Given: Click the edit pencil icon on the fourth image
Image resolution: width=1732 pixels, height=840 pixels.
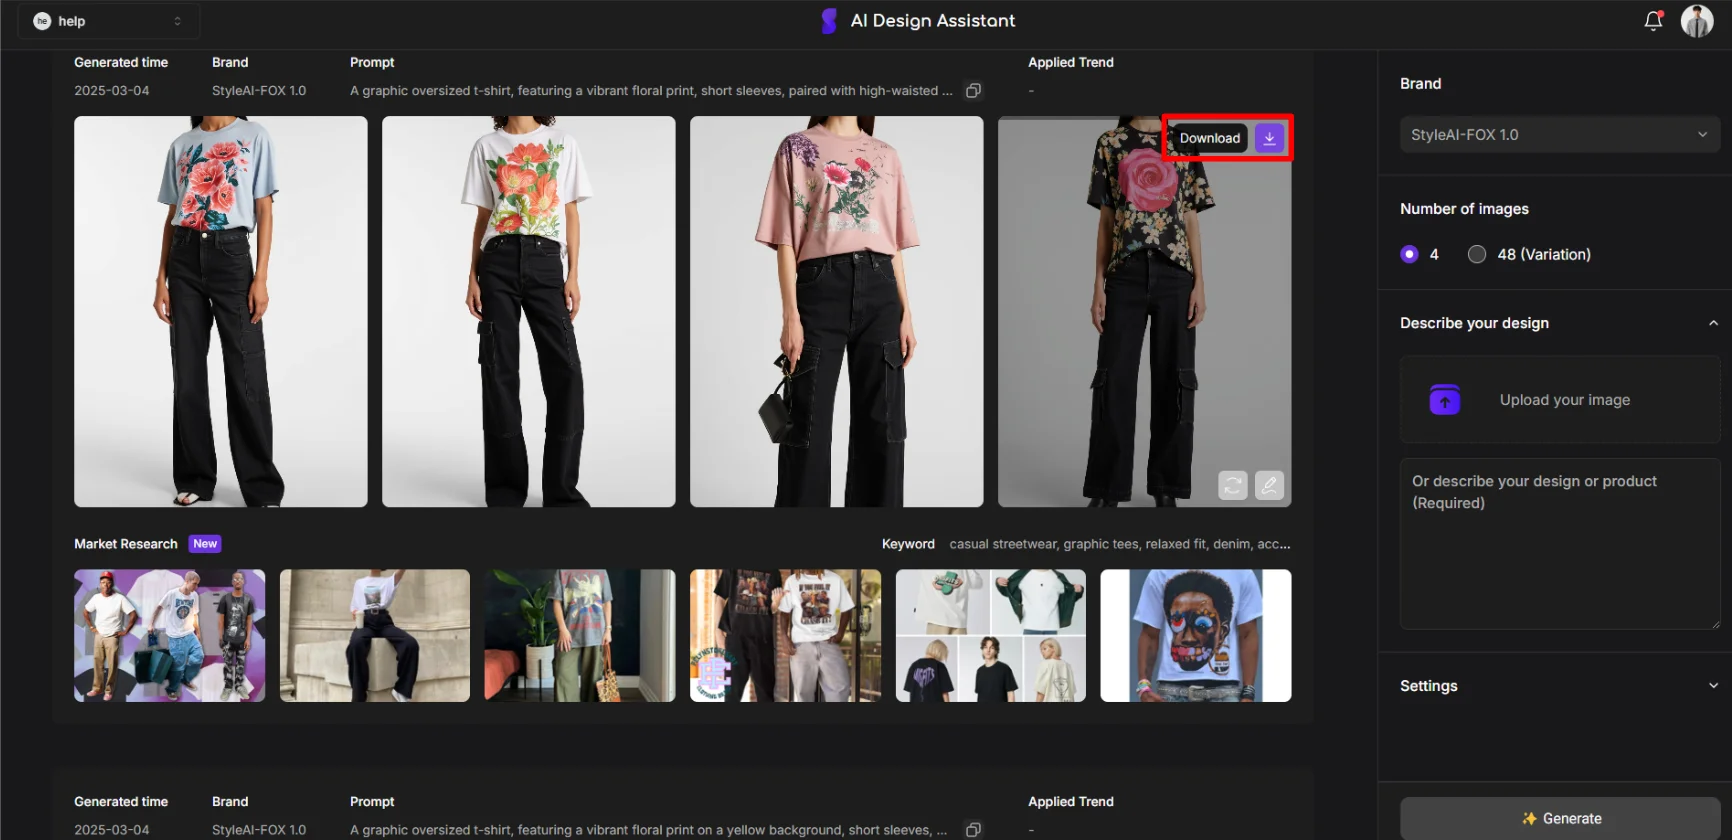Looking at the screenshot, I should [1269, 485].
